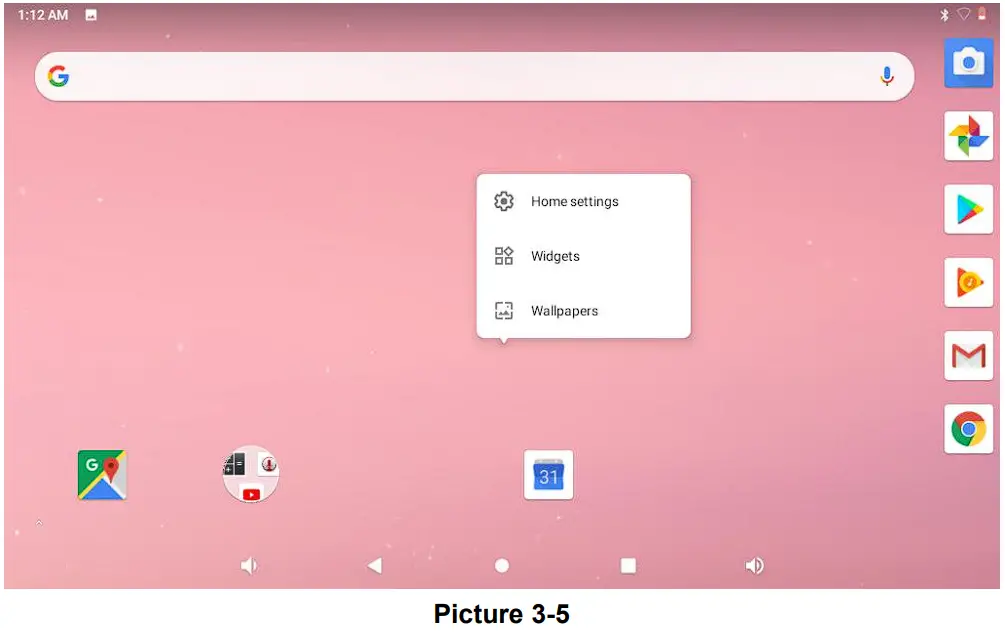This screenshot has height=633, width=1005.
Task: Tap the Google voice search microphone
Action: (886, 76)
